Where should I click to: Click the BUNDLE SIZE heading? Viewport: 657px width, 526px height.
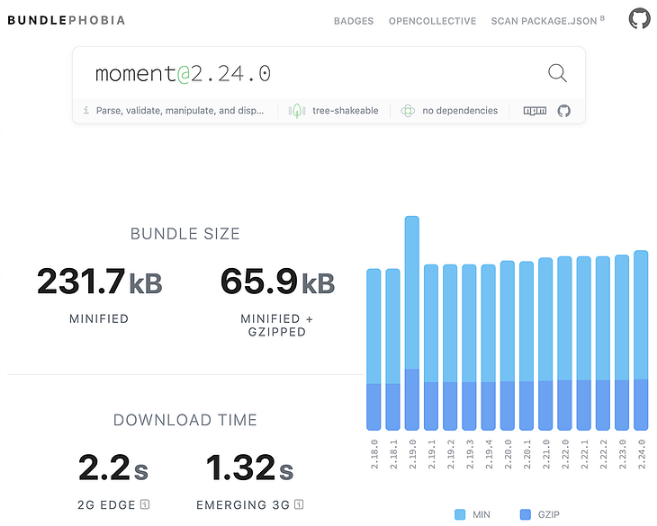click(185, 234)
